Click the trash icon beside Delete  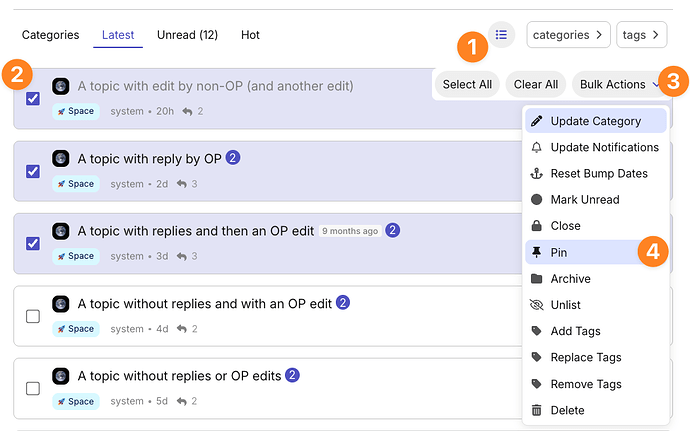(536, 410)
